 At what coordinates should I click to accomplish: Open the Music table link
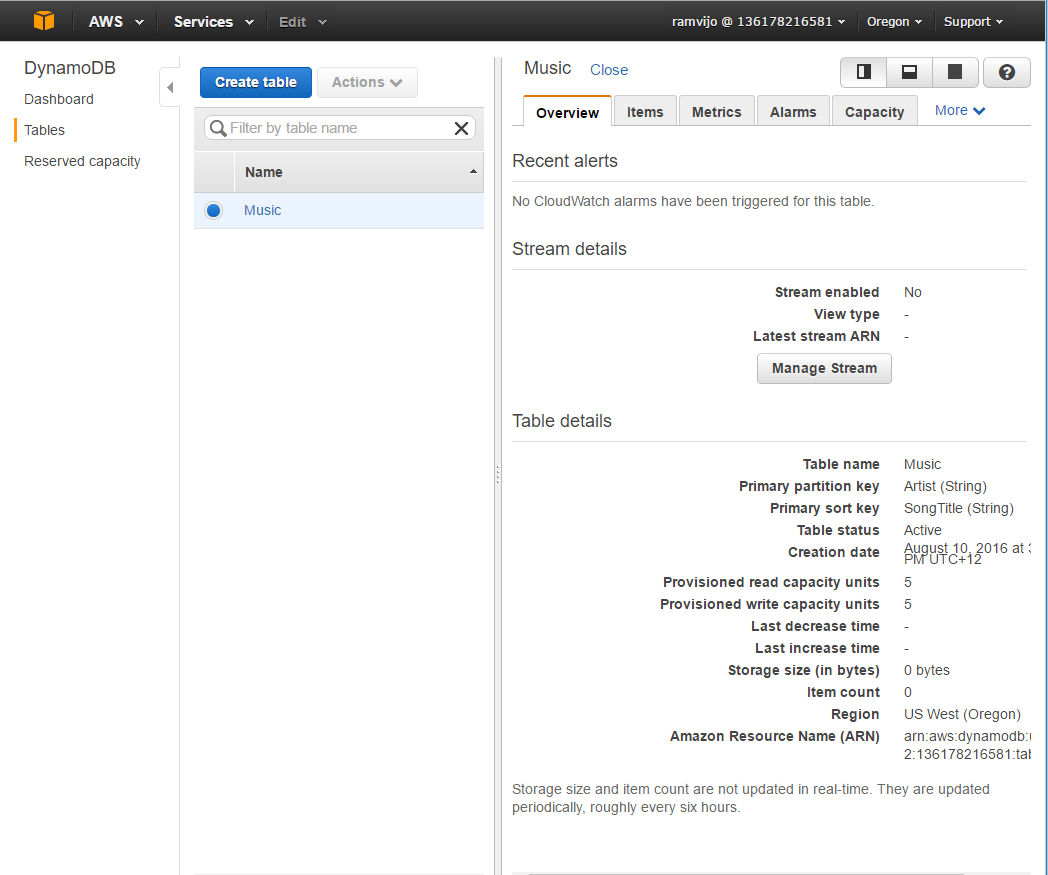click(x=262, y=211)
